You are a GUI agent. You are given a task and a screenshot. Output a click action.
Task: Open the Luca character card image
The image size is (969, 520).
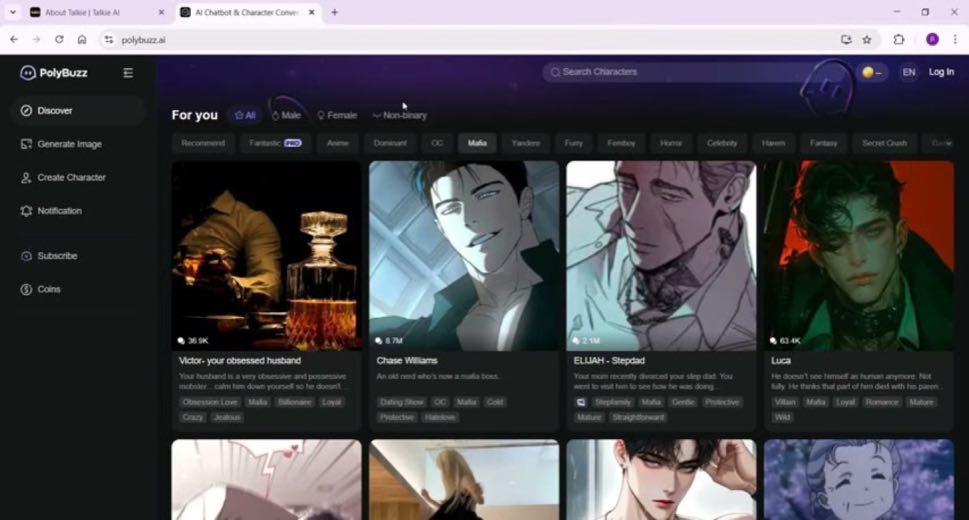tap(859, 256)
